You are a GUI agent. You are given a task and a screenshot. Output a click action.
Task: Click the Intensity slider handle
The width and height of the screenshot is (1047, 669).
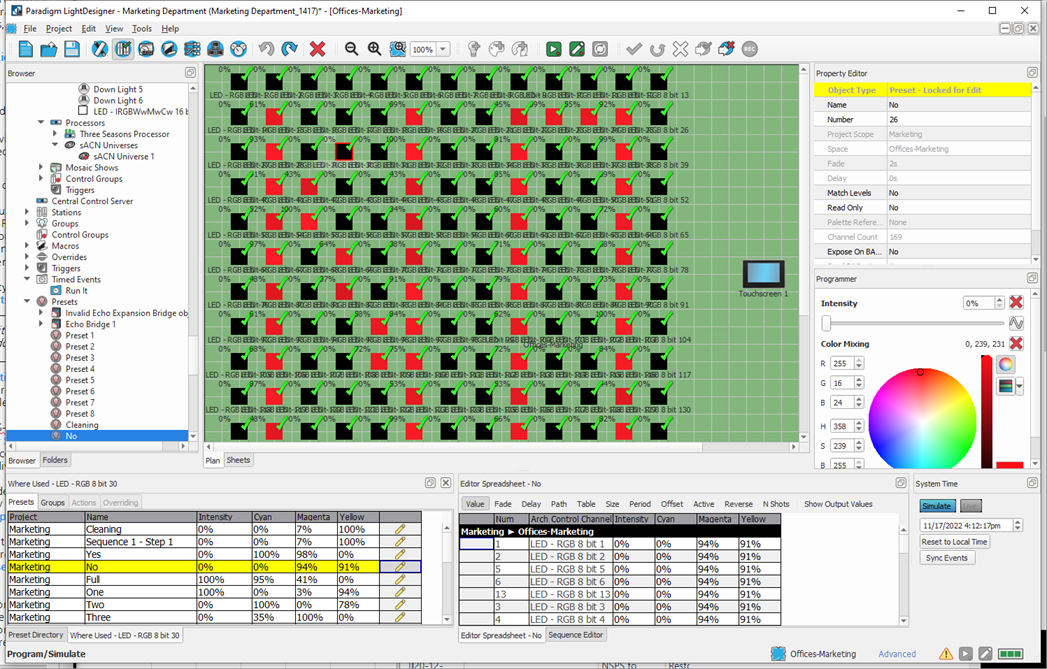[x=827, y=323]
